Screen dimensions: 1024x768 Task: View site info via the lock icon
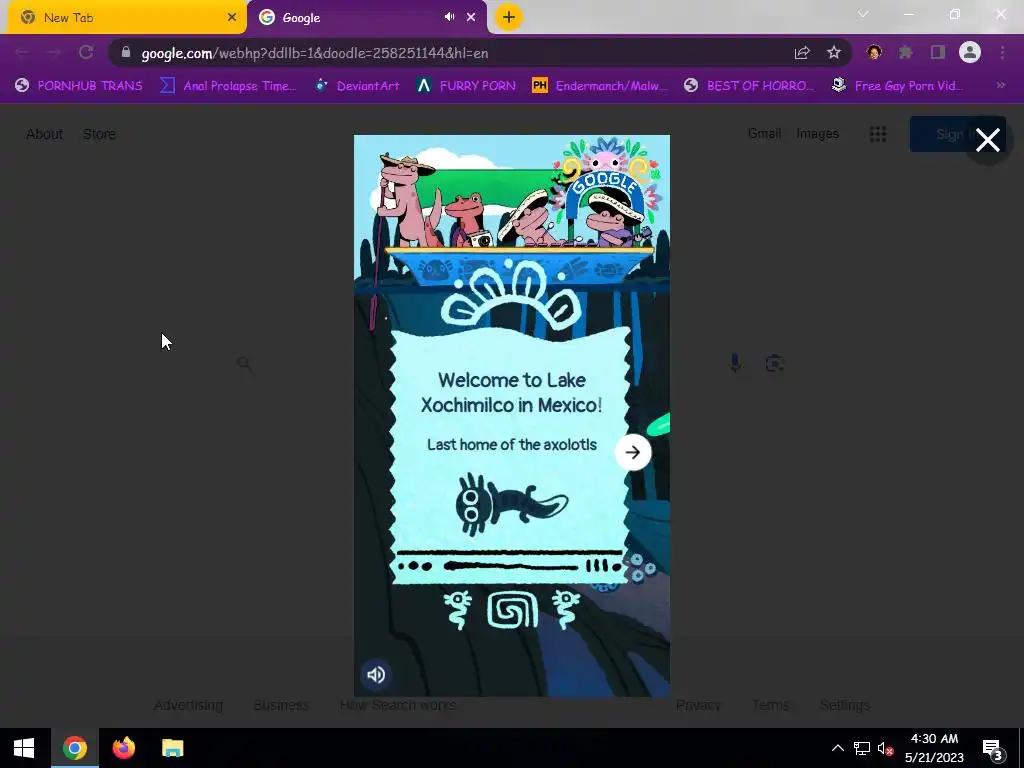click(126, 52)
